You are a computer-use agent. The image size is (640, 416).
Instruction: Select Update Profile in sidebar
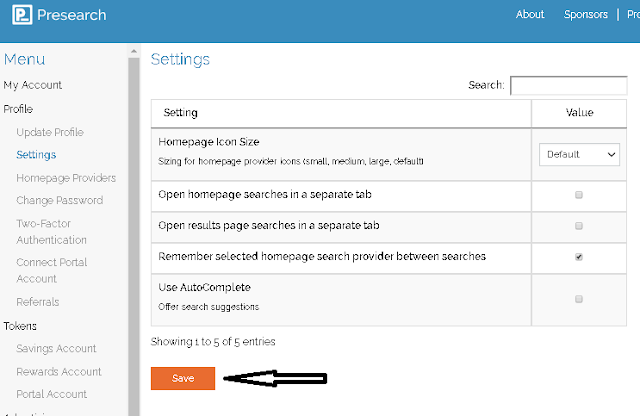coord(50,132)
